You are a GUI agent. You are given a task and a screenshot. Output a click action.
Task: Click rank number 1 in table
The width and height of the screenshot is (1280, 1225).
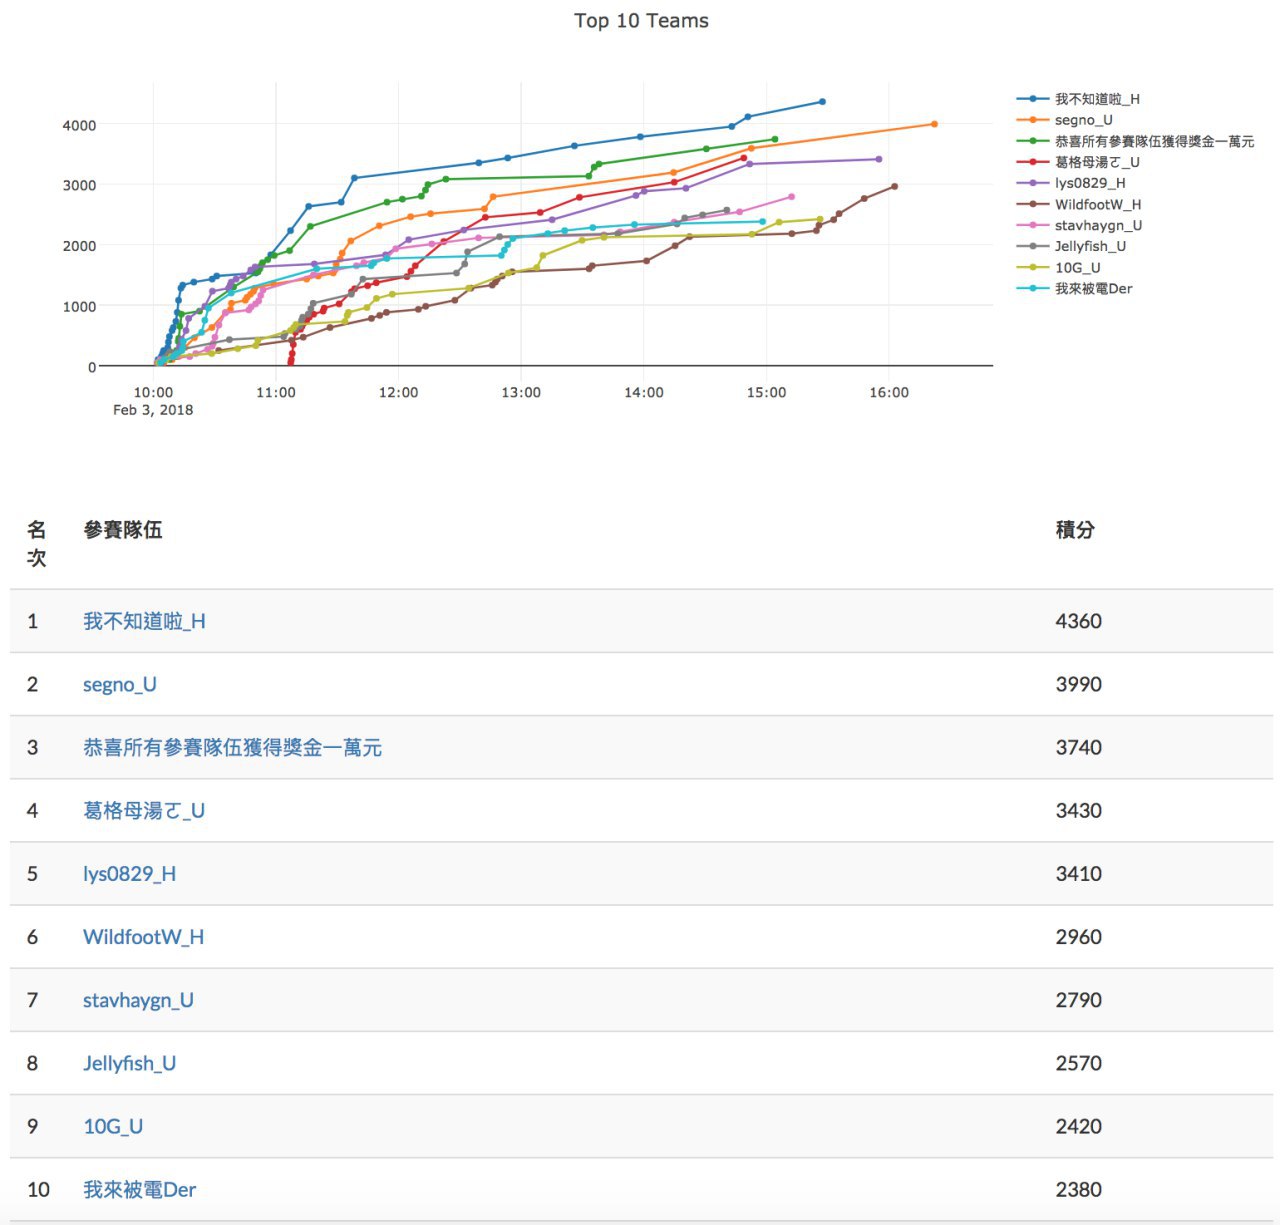point(33,621)
